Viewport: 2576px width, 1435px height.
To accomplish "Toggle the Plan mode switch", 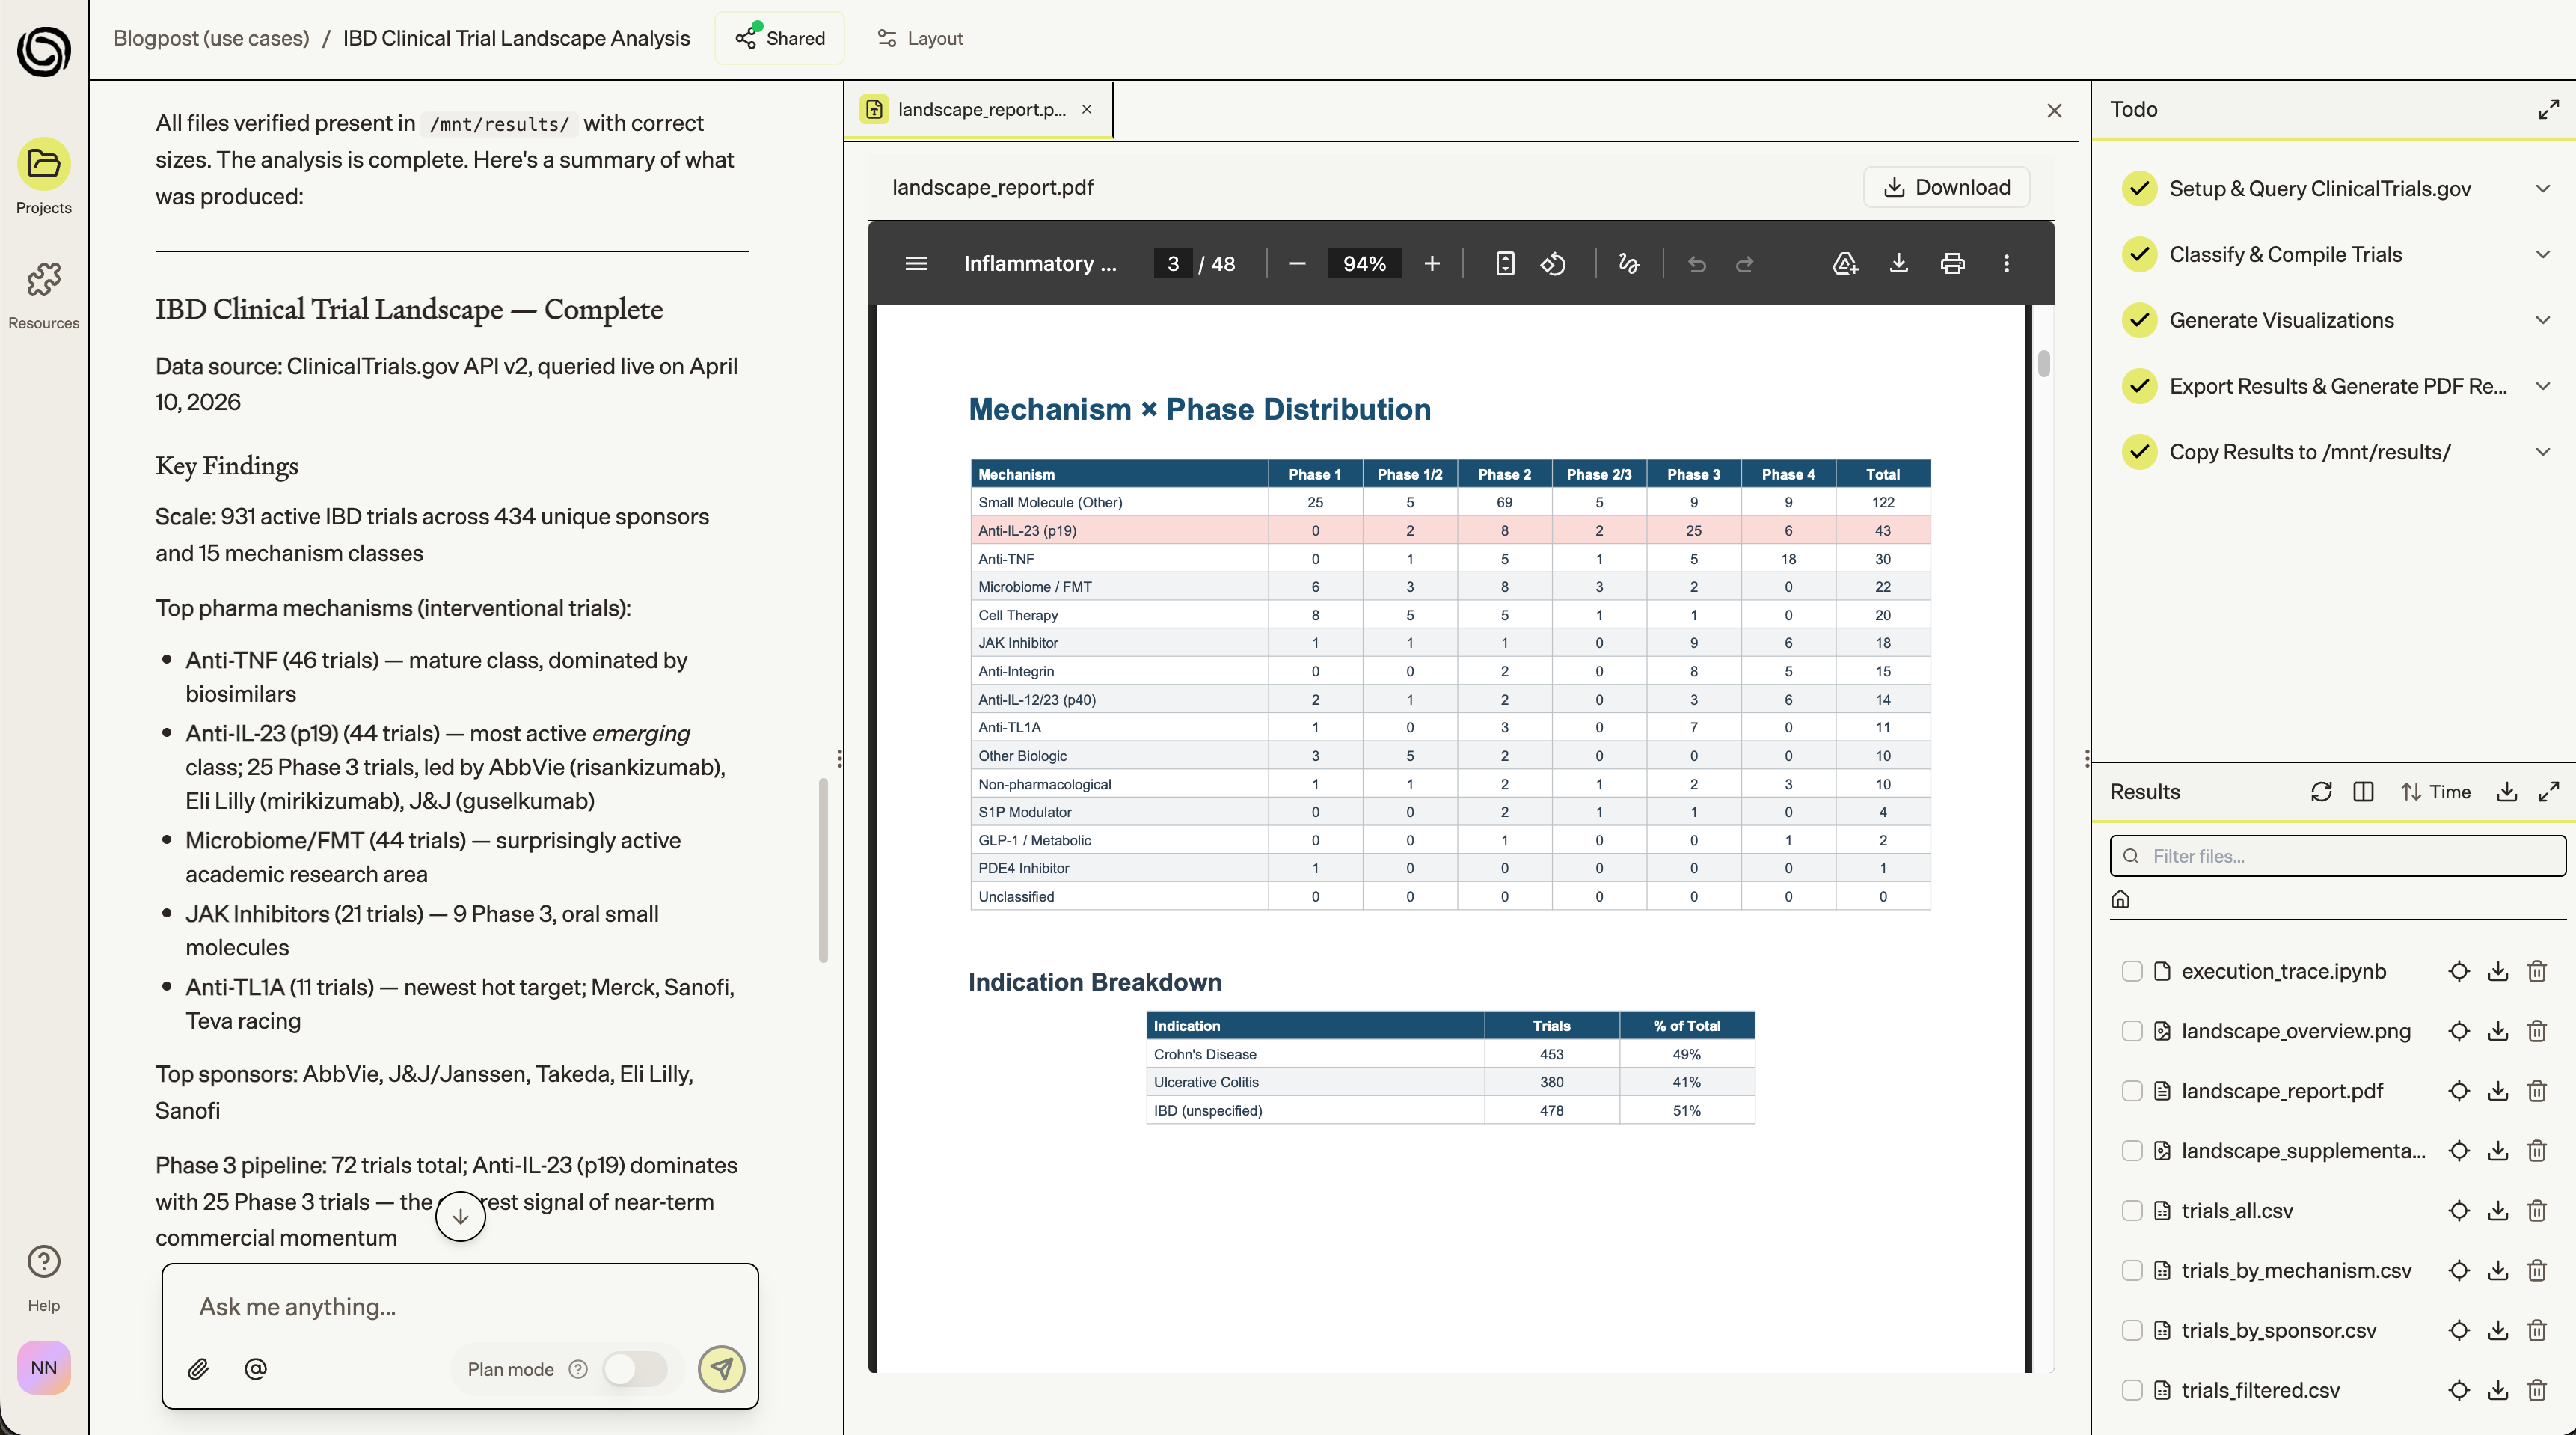I will click(x=634, y=1369).
